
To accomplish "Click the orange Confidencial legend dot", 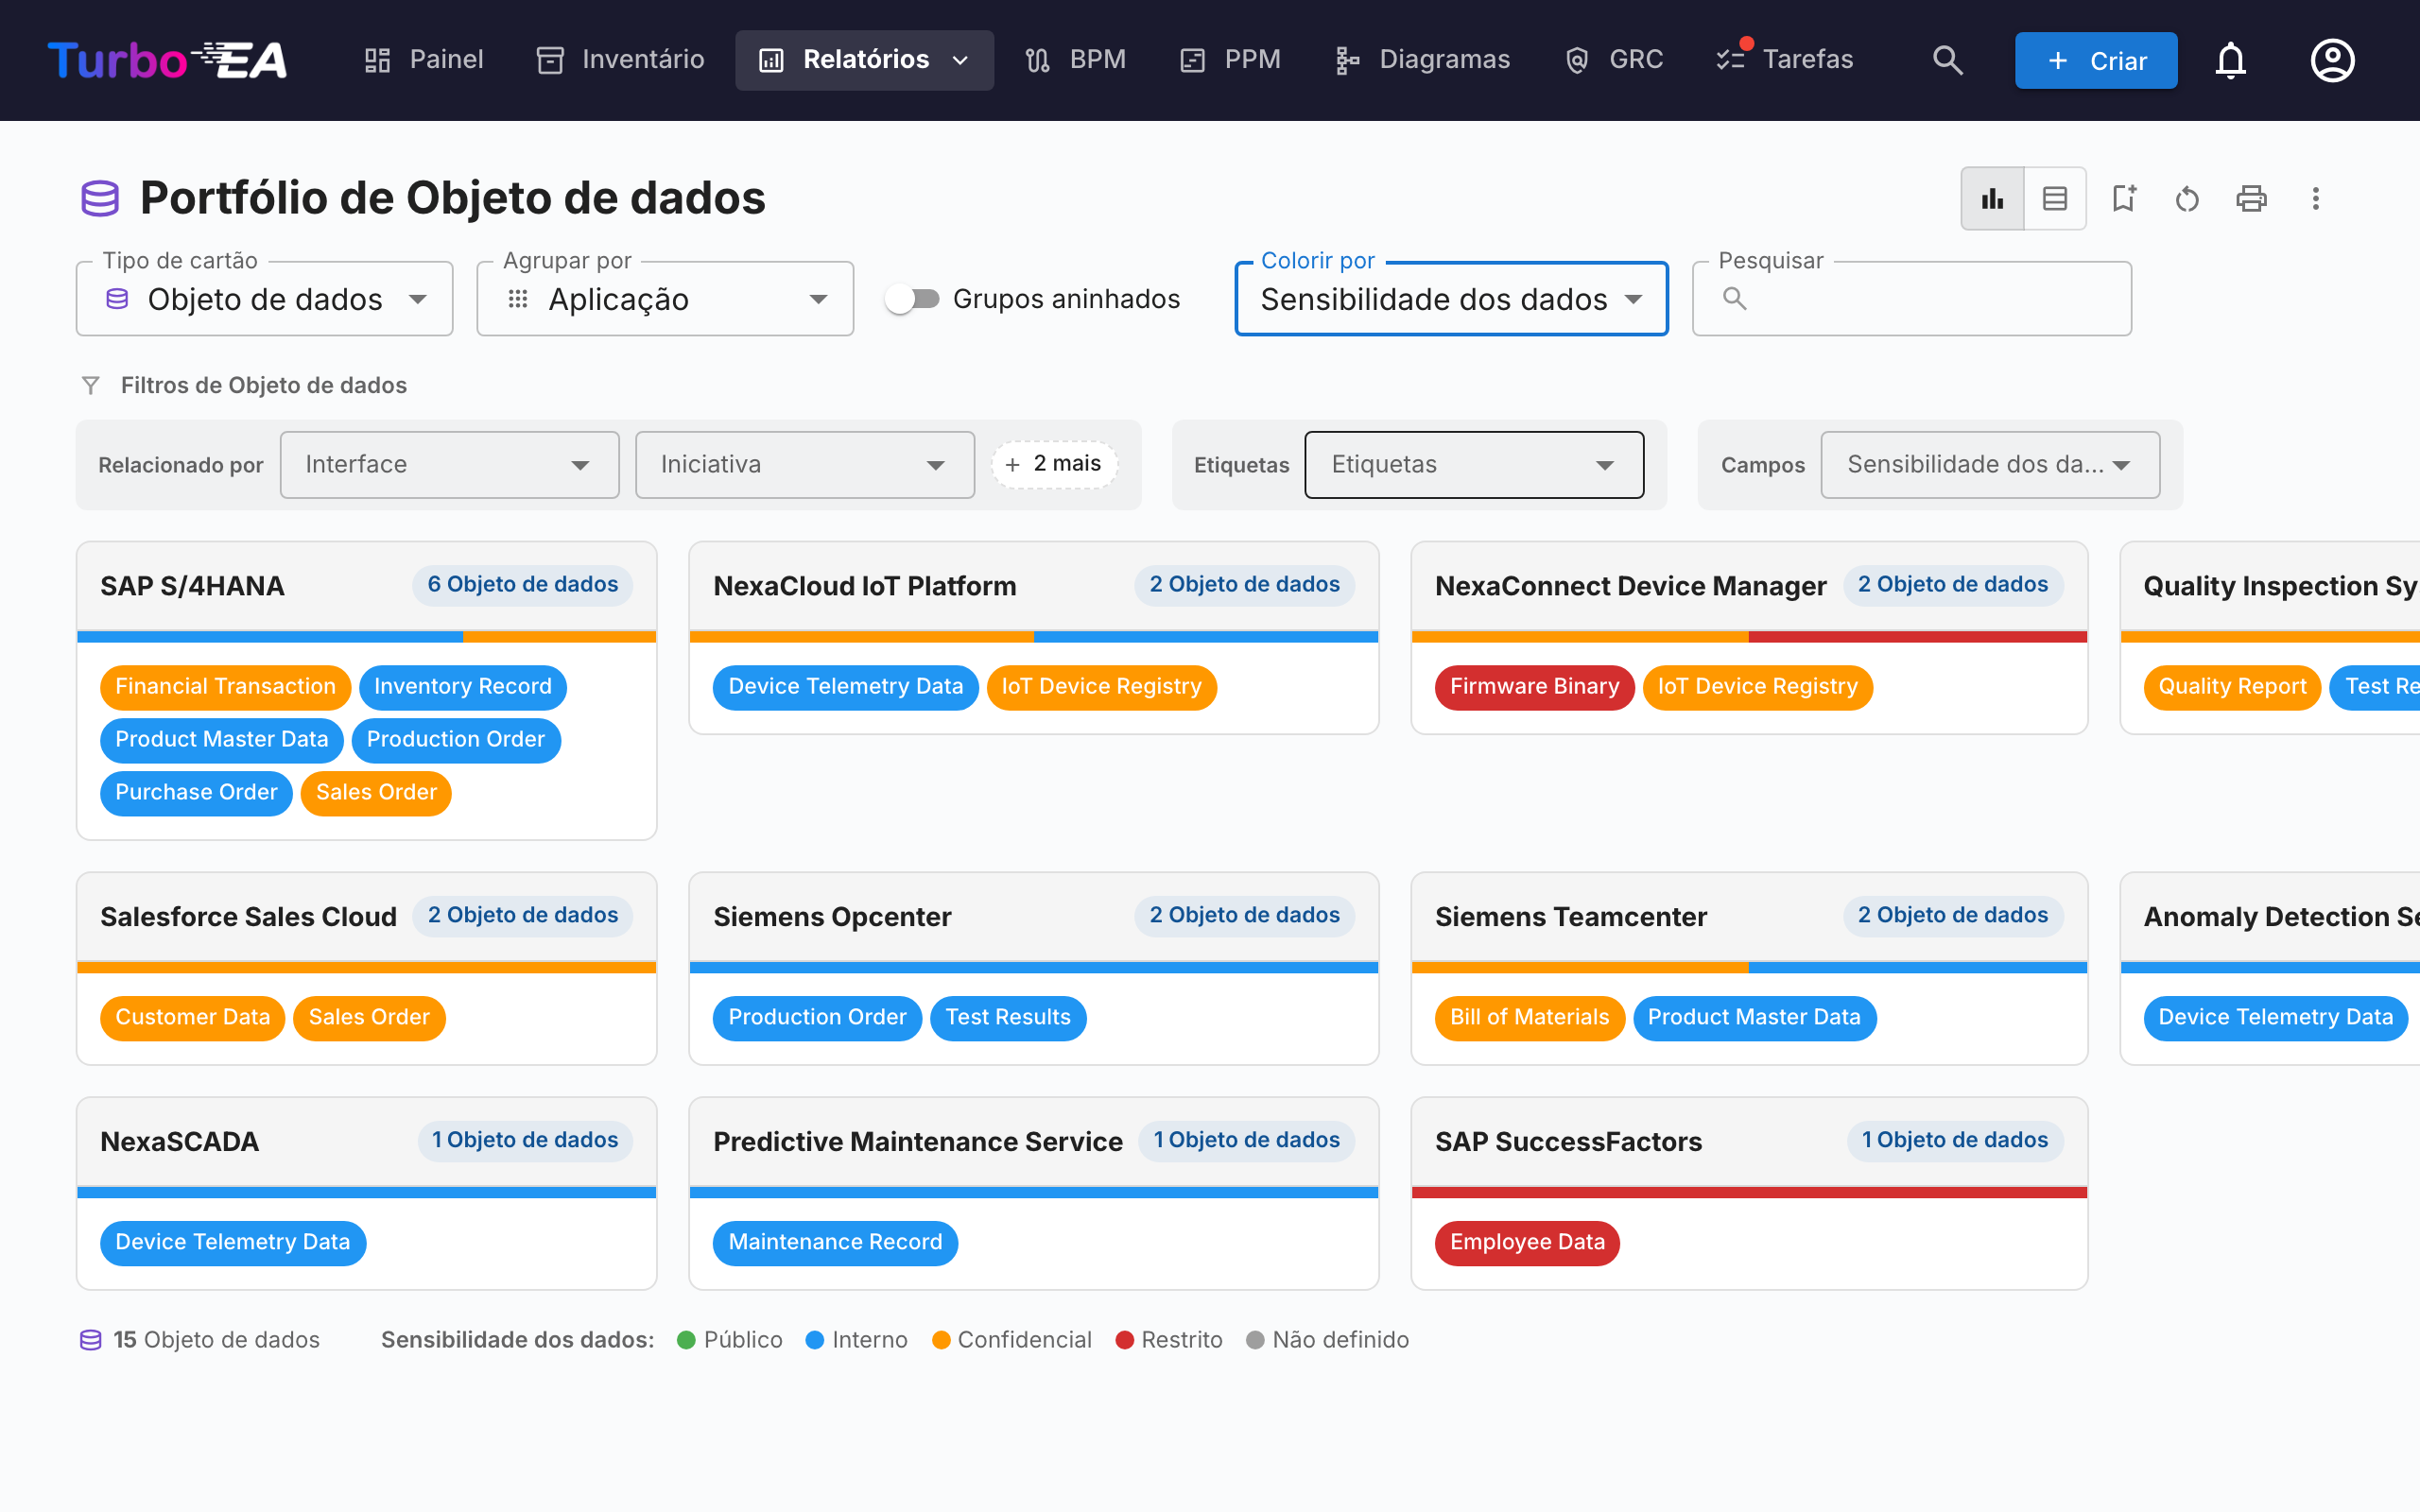I will coord(941,1340).
